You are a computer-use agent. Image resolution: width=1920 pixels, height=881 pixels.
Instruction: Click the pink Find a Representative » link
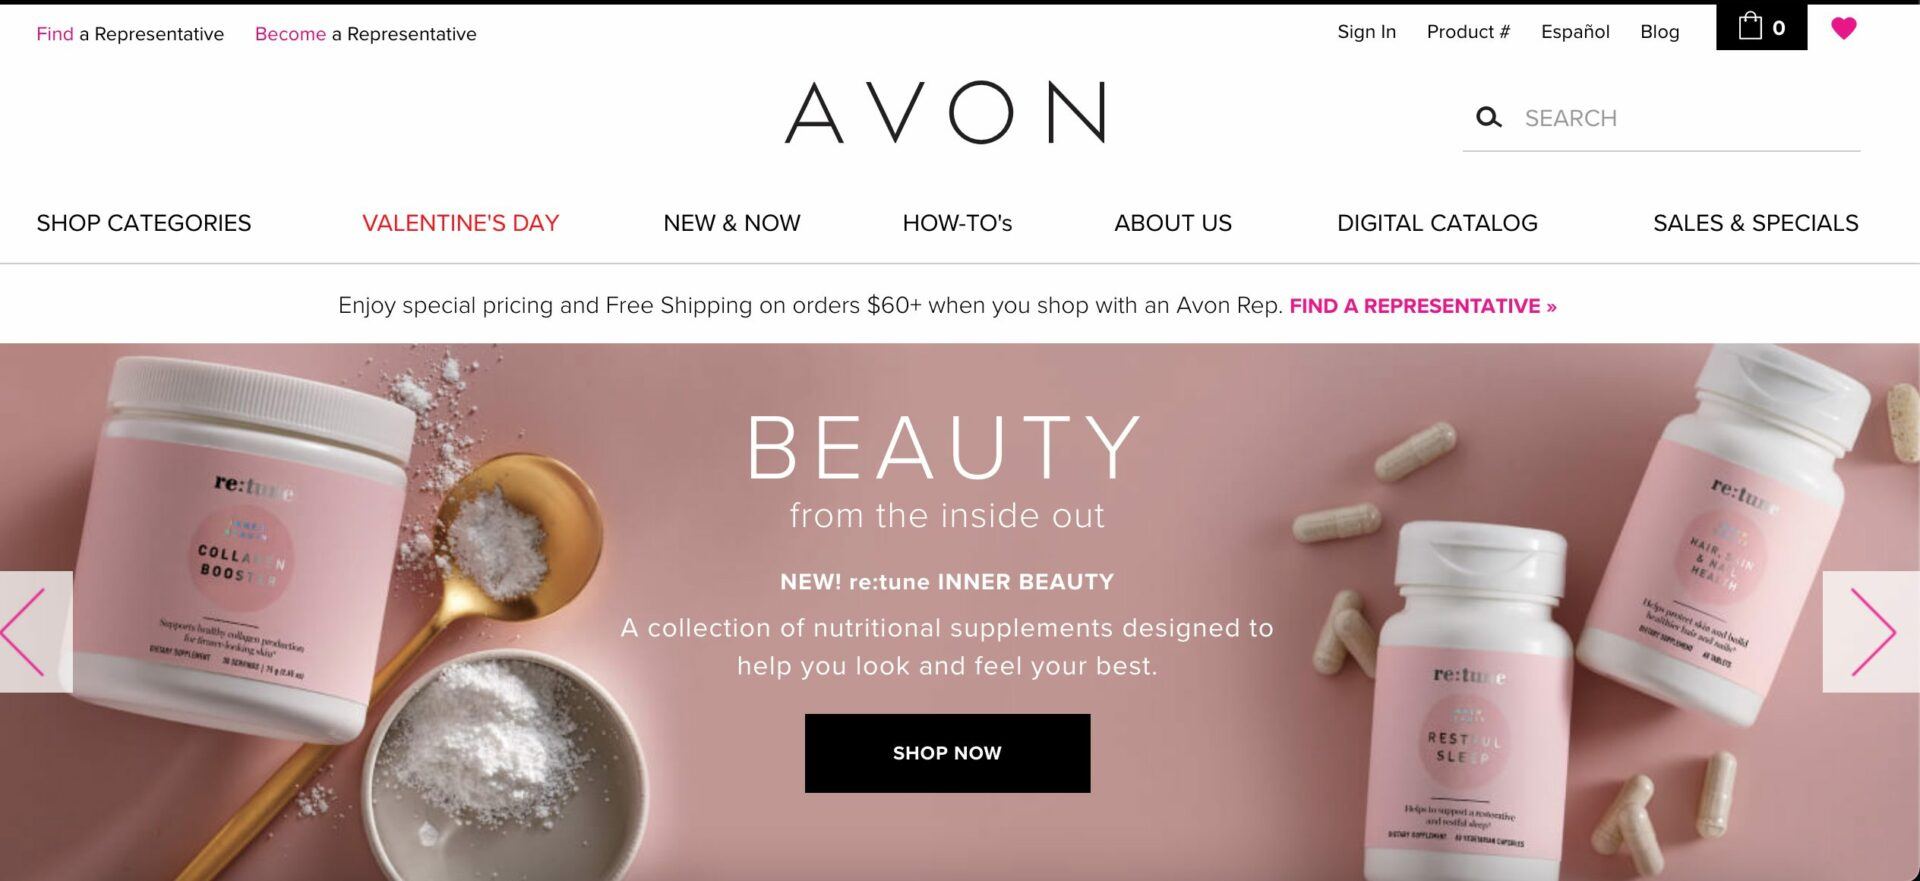(x=1423, y=306)
